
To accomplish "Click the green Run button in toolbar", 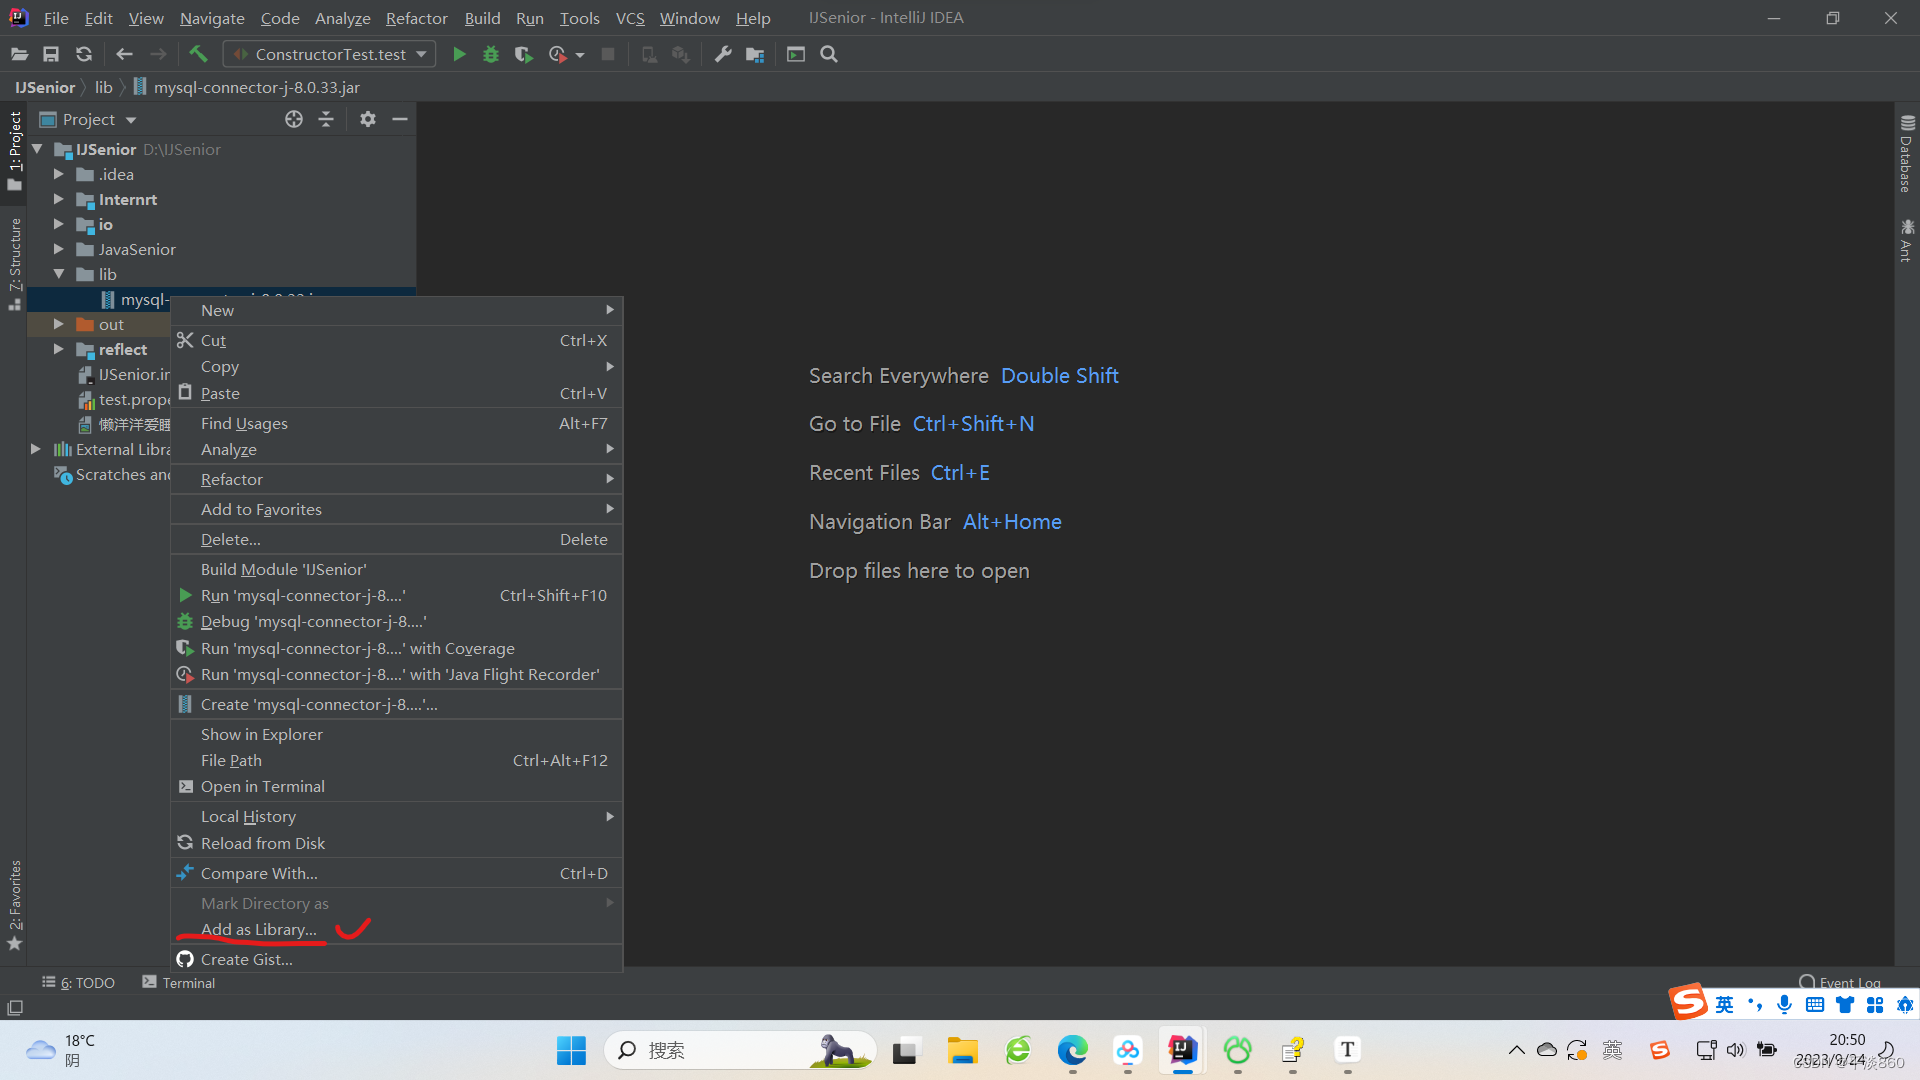I will pyautogui.click(x=459, y=54).
